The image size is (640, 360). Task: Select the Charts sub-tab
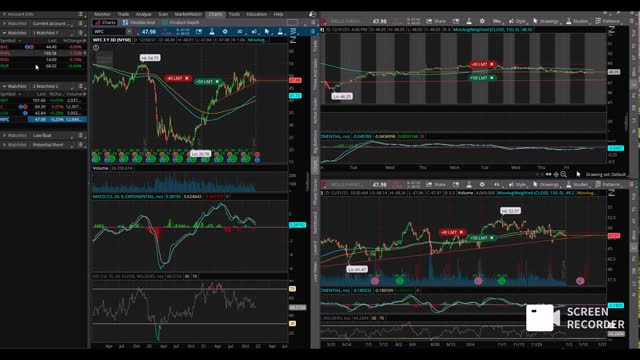(105, 22)
